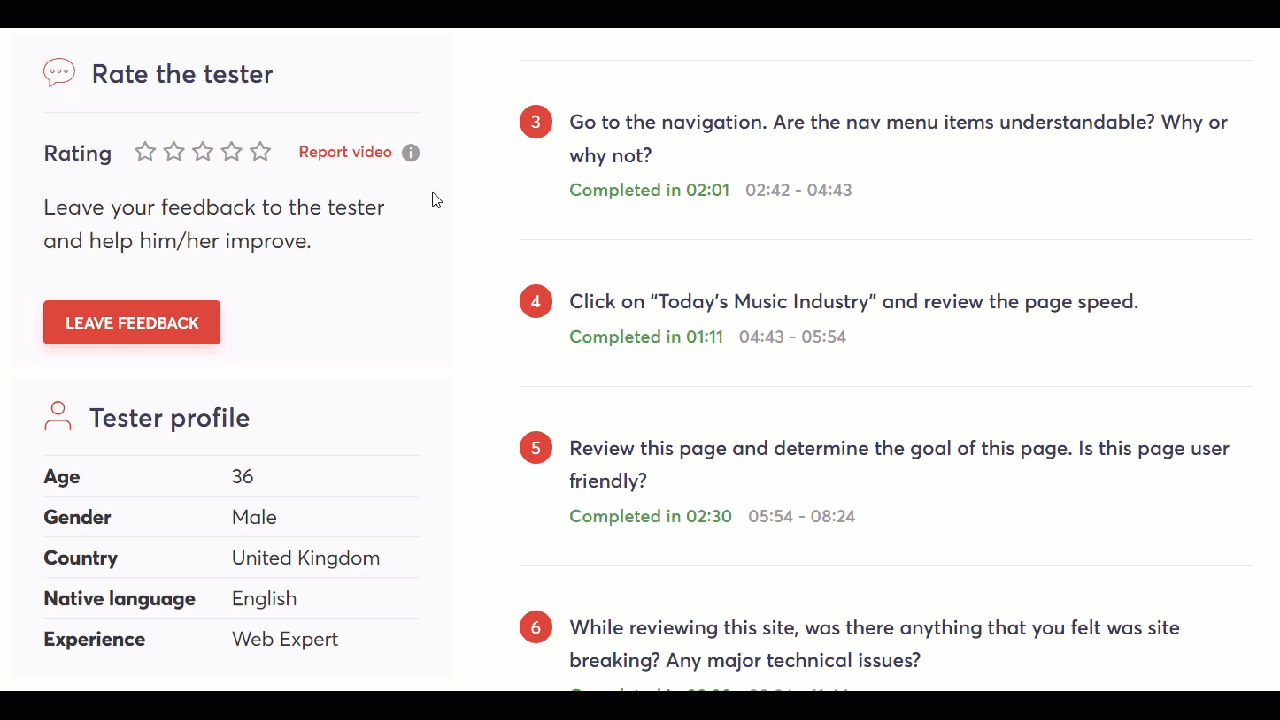Open the Today's Music Industry task text

click(853, 301)
